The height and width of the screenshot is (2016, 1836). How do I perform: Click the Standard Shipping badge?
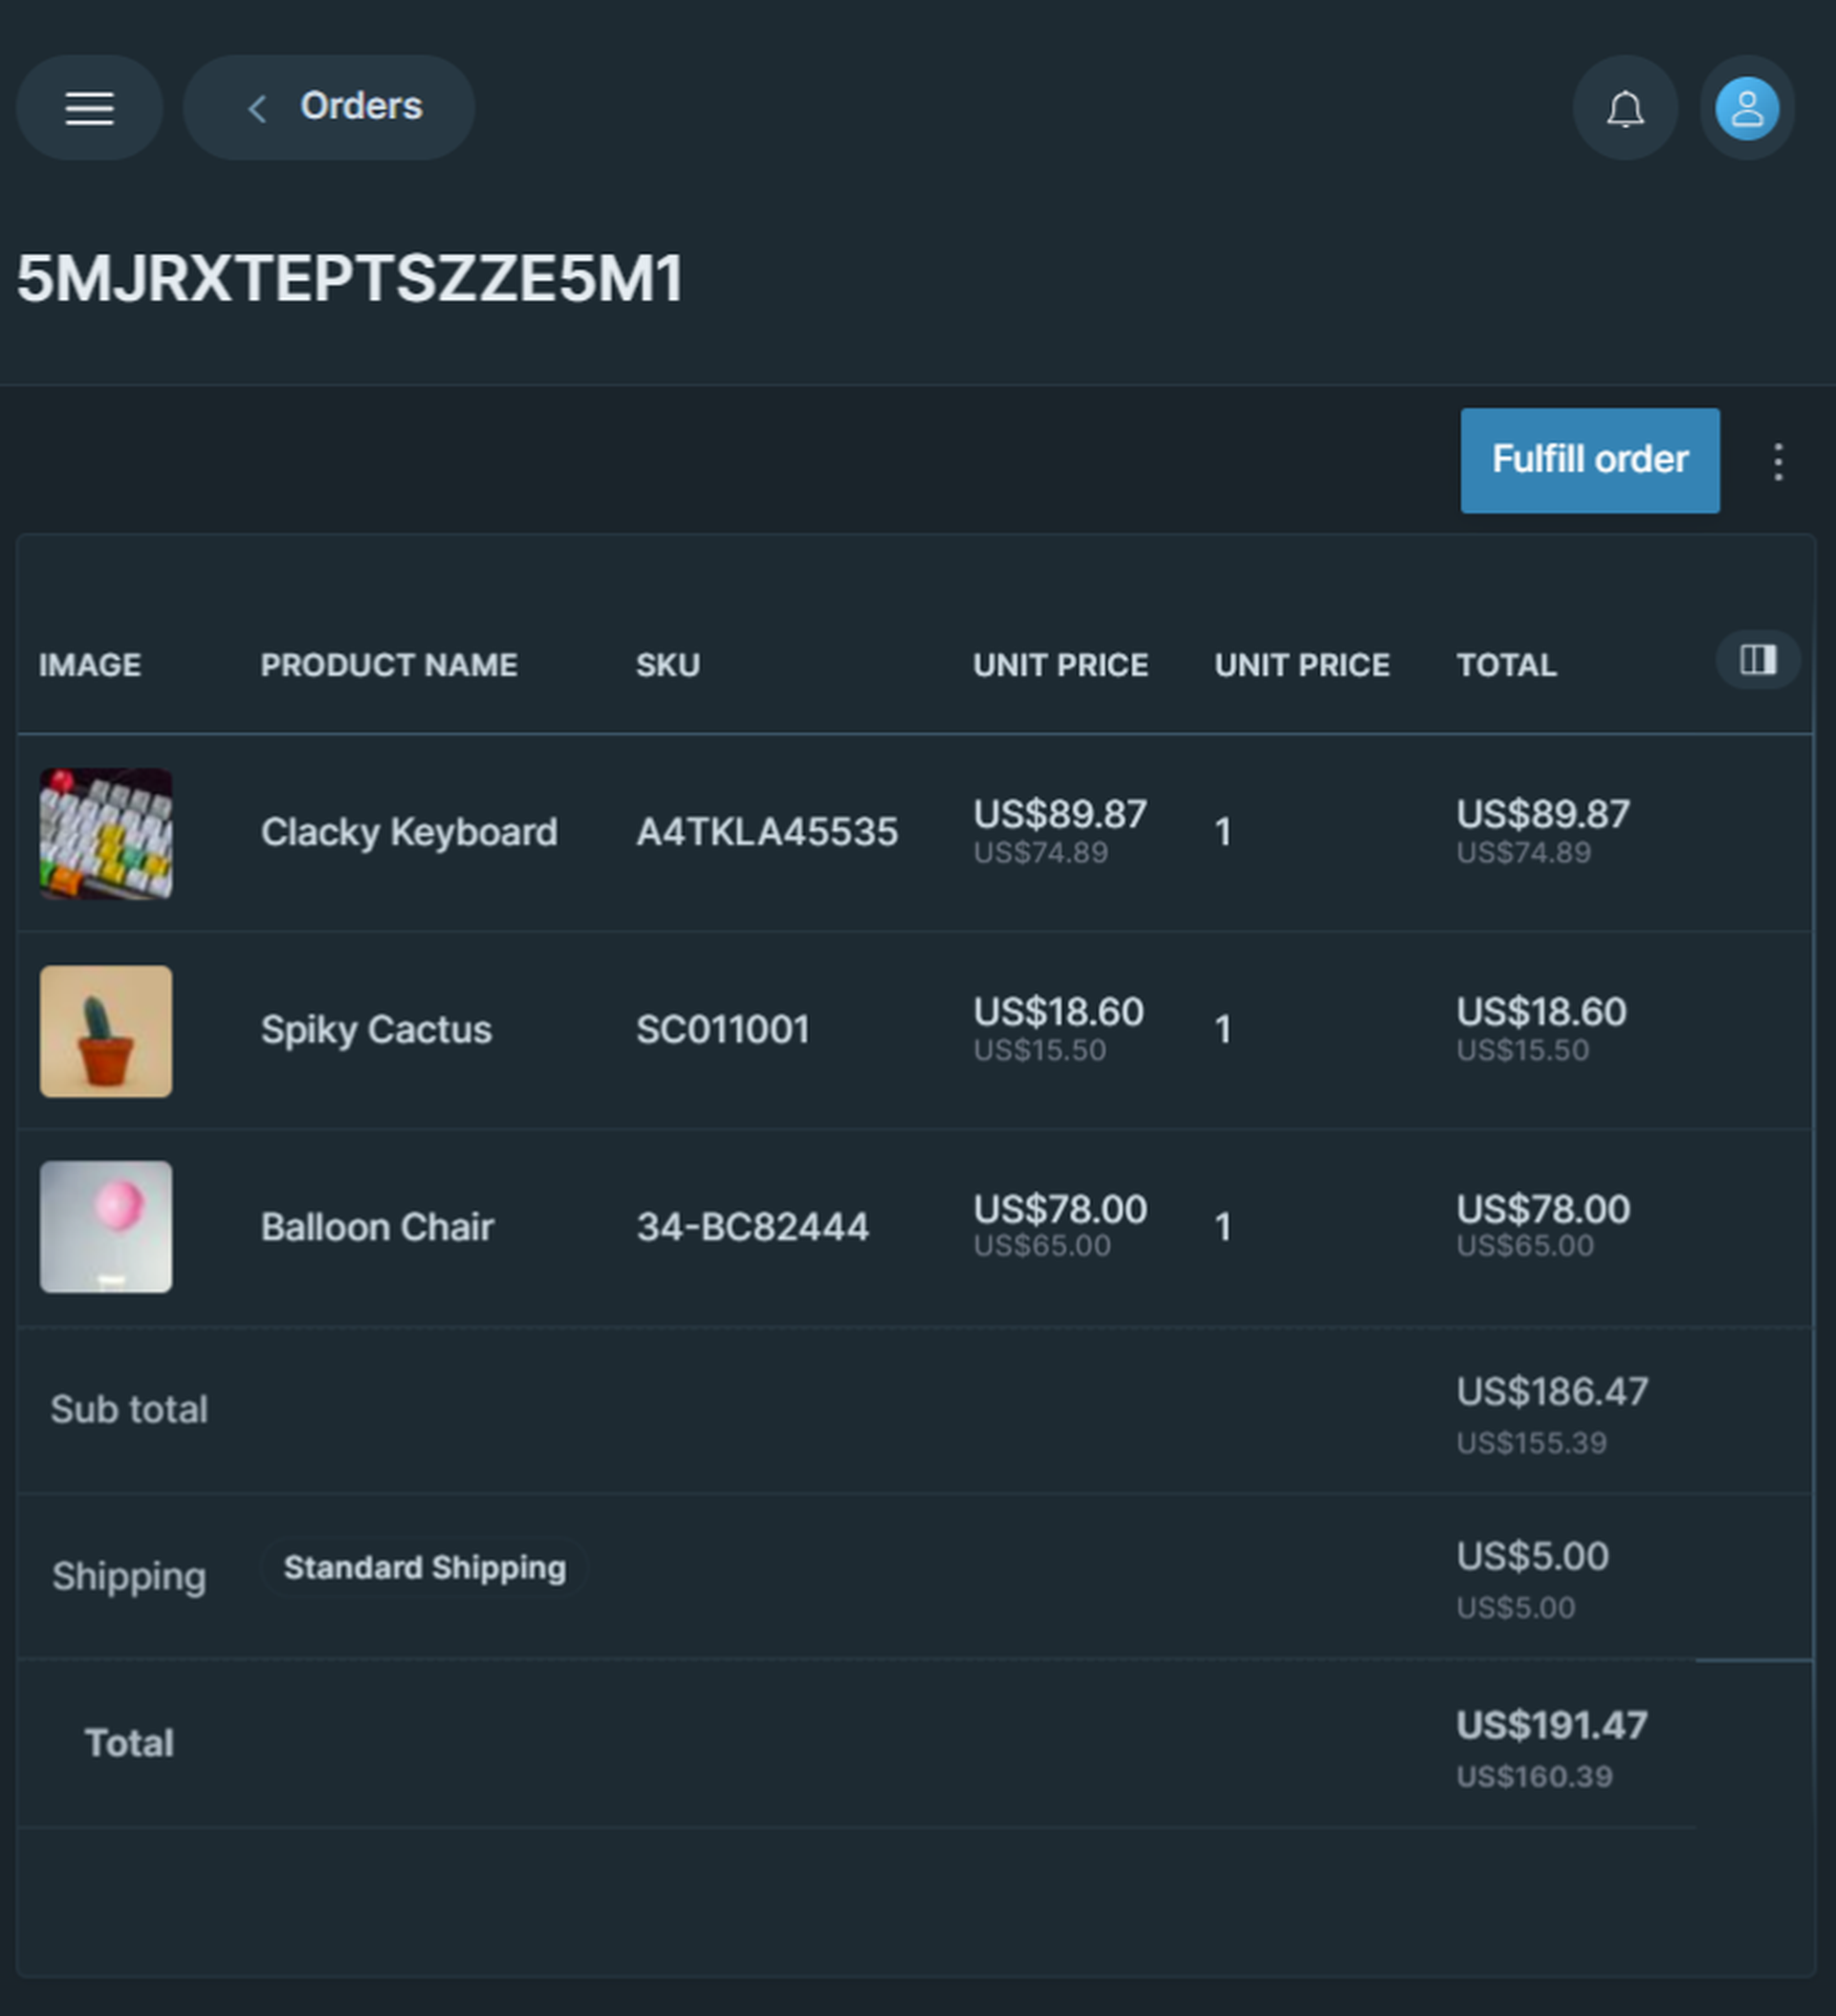pos(424,1567)
